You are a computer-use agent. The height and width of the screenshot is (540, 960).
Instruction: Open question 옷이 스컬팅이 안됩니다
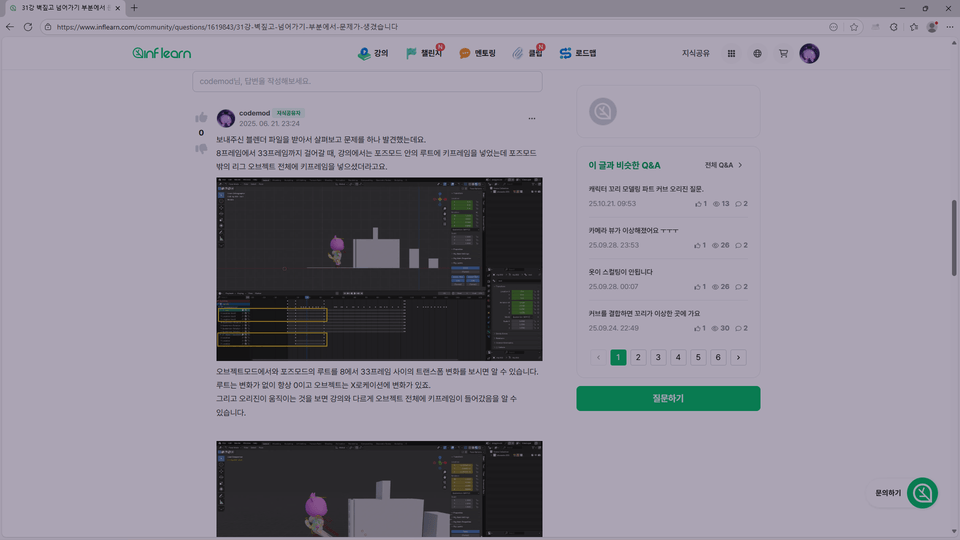pos(620,272)
